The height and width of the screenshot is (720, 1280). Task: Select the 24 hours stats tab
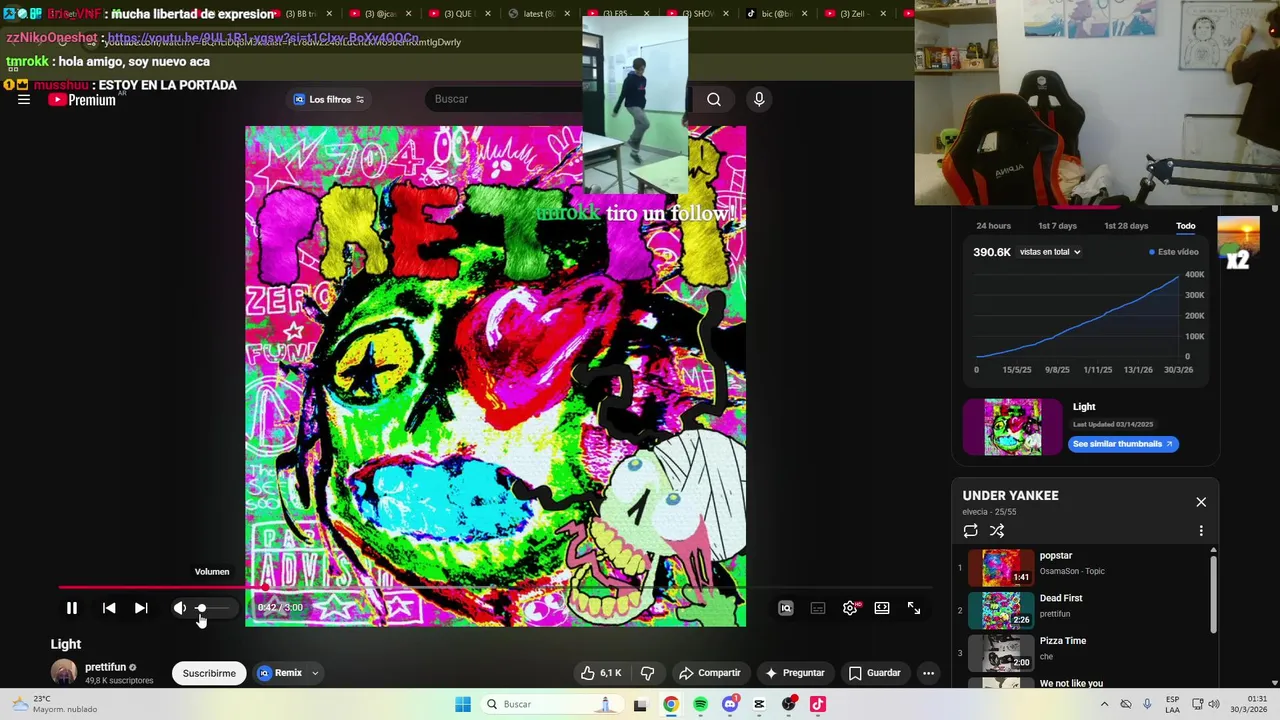click(x=993, y=226)
